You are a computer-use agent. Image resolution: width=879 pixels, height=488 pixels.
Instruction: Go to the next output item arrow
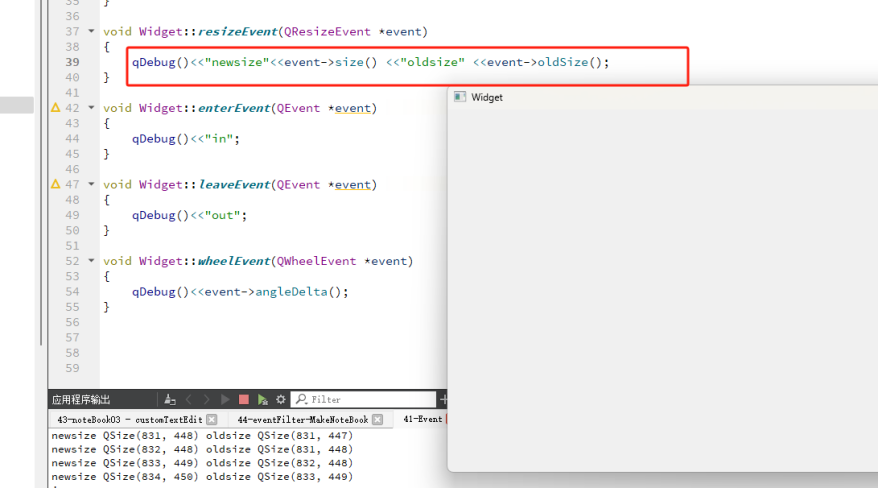[x=206, y=399]
